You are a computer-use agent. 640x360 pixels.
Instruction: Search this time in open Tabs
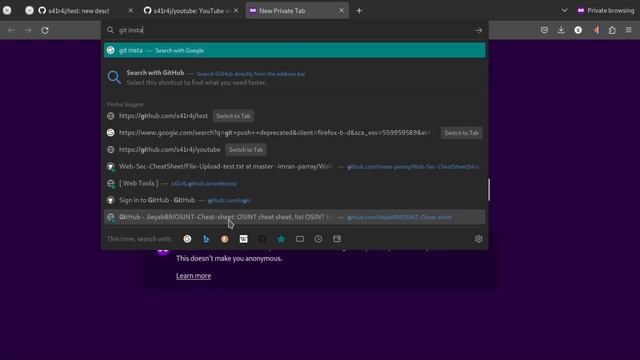(300, 239)
